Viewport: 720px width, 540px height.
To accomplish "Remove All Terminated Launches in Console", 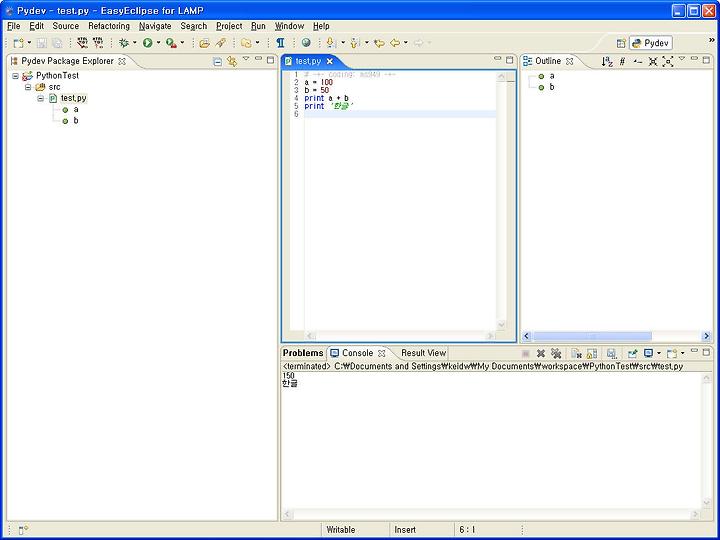I will (556, 353).
